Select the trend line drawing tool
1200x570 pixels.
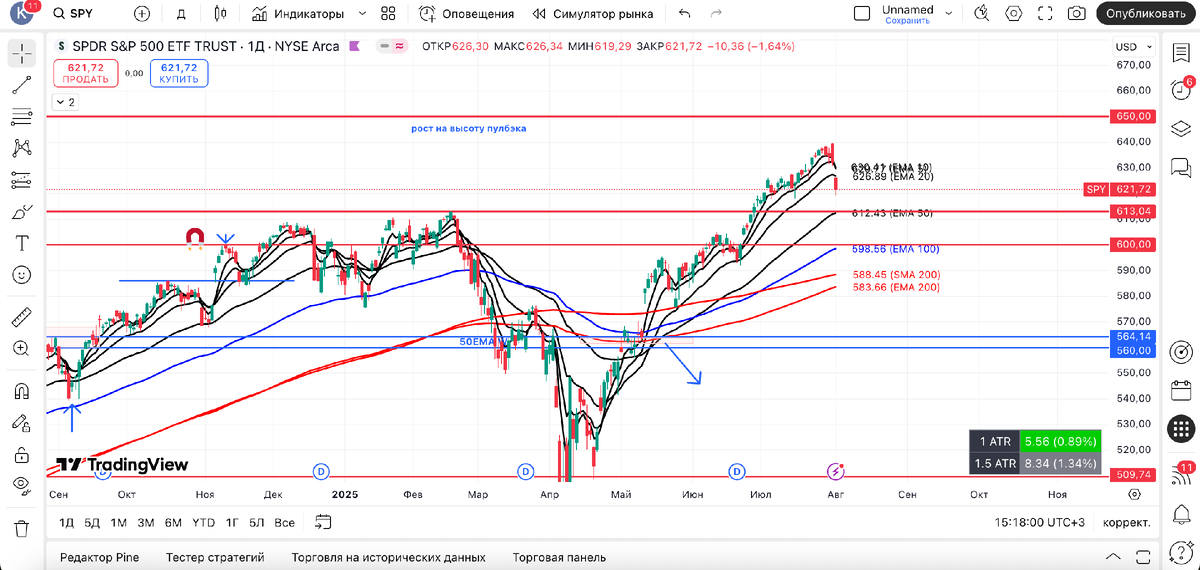pyautogui.click(x=22, y=86)
